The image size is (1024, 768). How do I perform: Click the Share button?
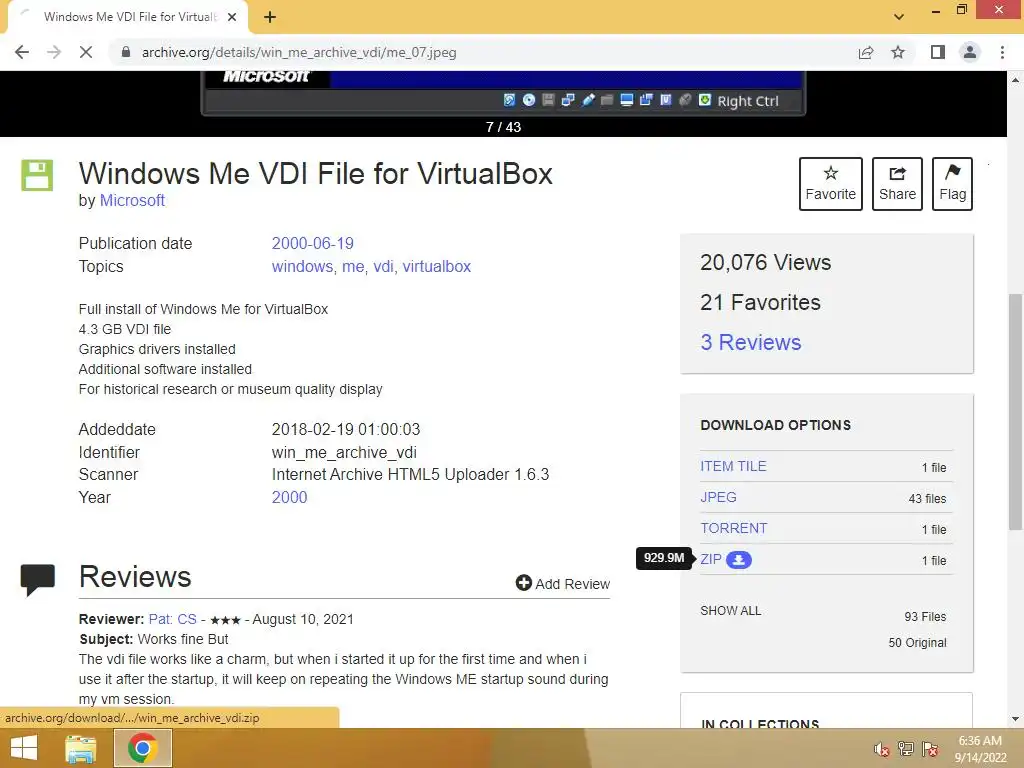click(x=897, y=184)
